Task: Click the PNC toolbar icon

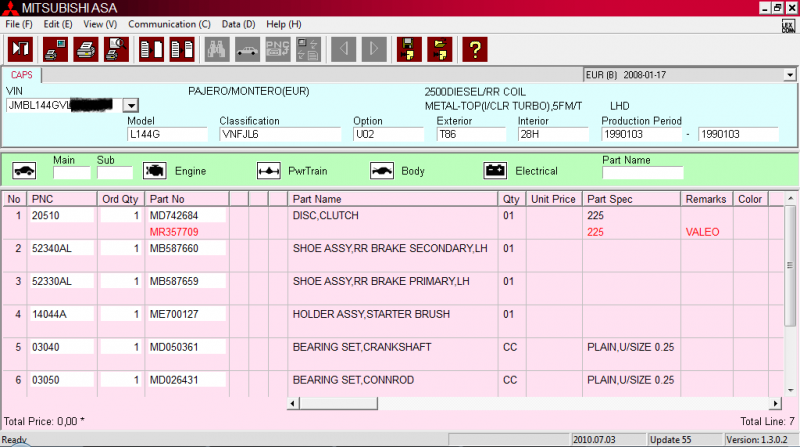Action: (x=278, y=49)
